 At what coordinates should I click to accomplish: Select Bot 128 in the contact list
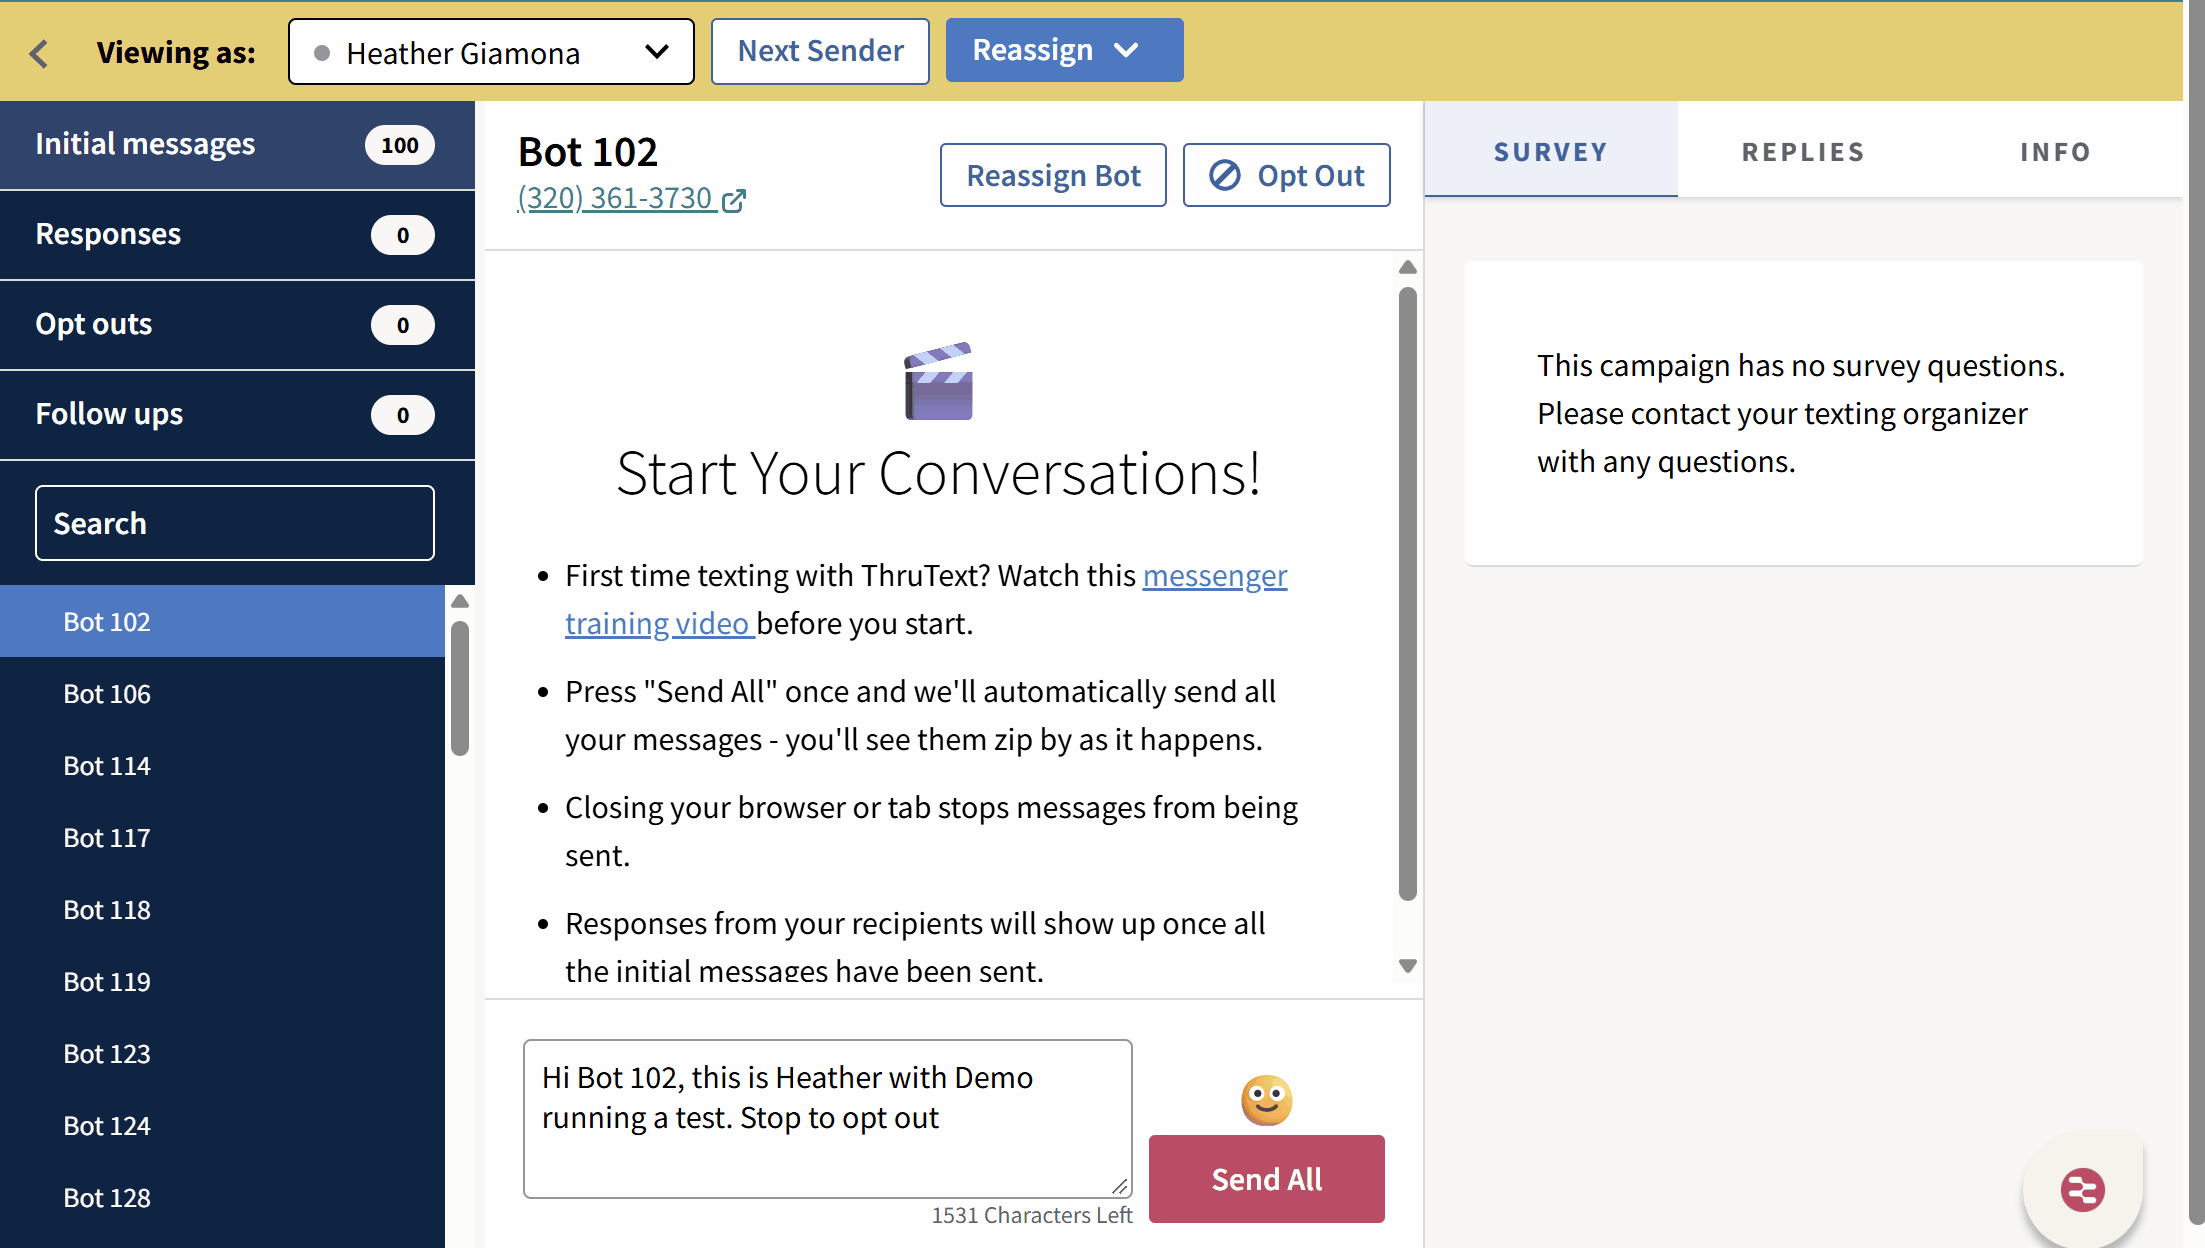click(222, 1197)
